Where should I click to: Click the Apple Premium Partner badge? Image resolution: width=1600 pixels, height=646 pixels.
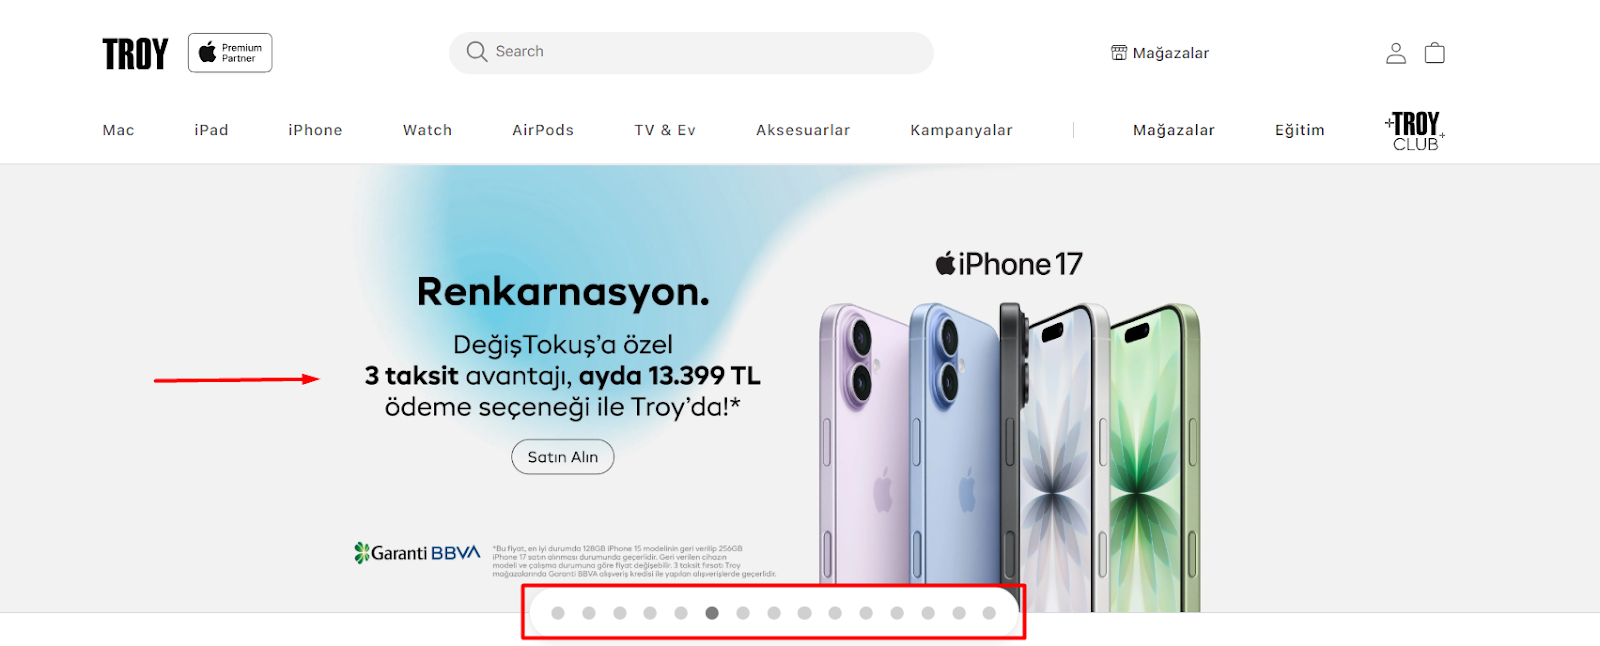[230, 53]
